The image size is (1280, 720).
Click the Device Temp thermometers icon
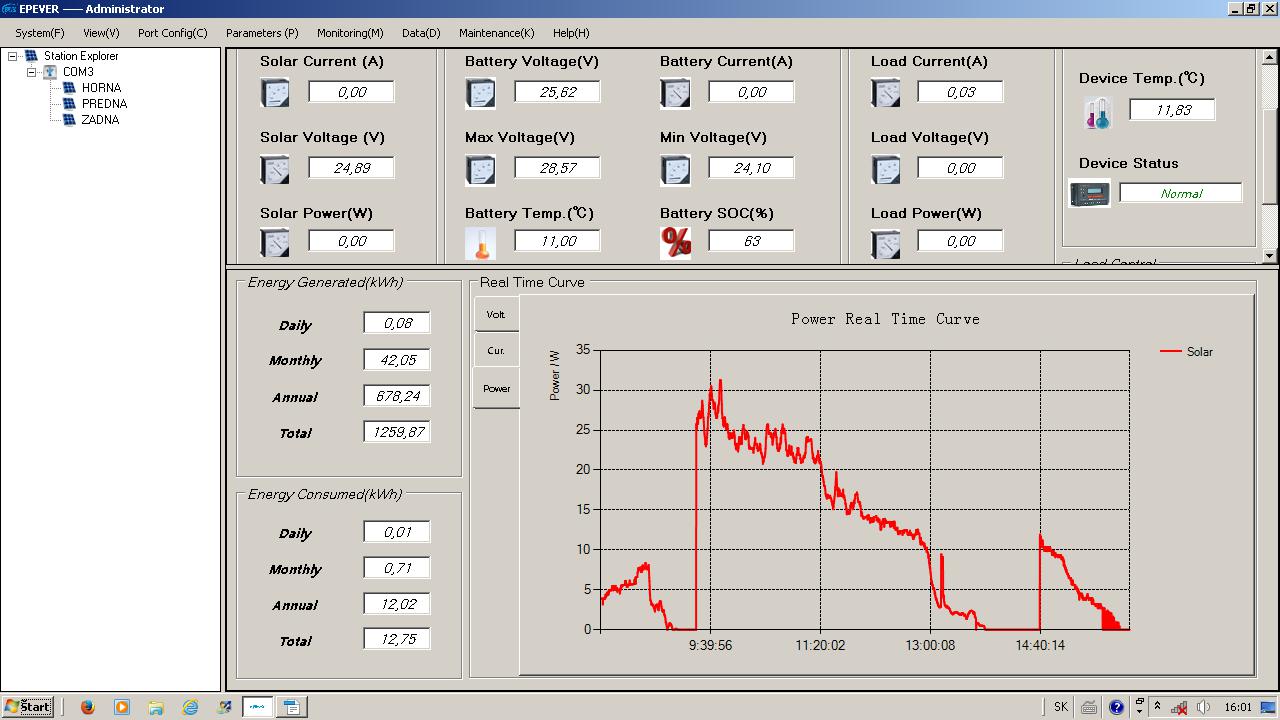(x=1098, y=112)
